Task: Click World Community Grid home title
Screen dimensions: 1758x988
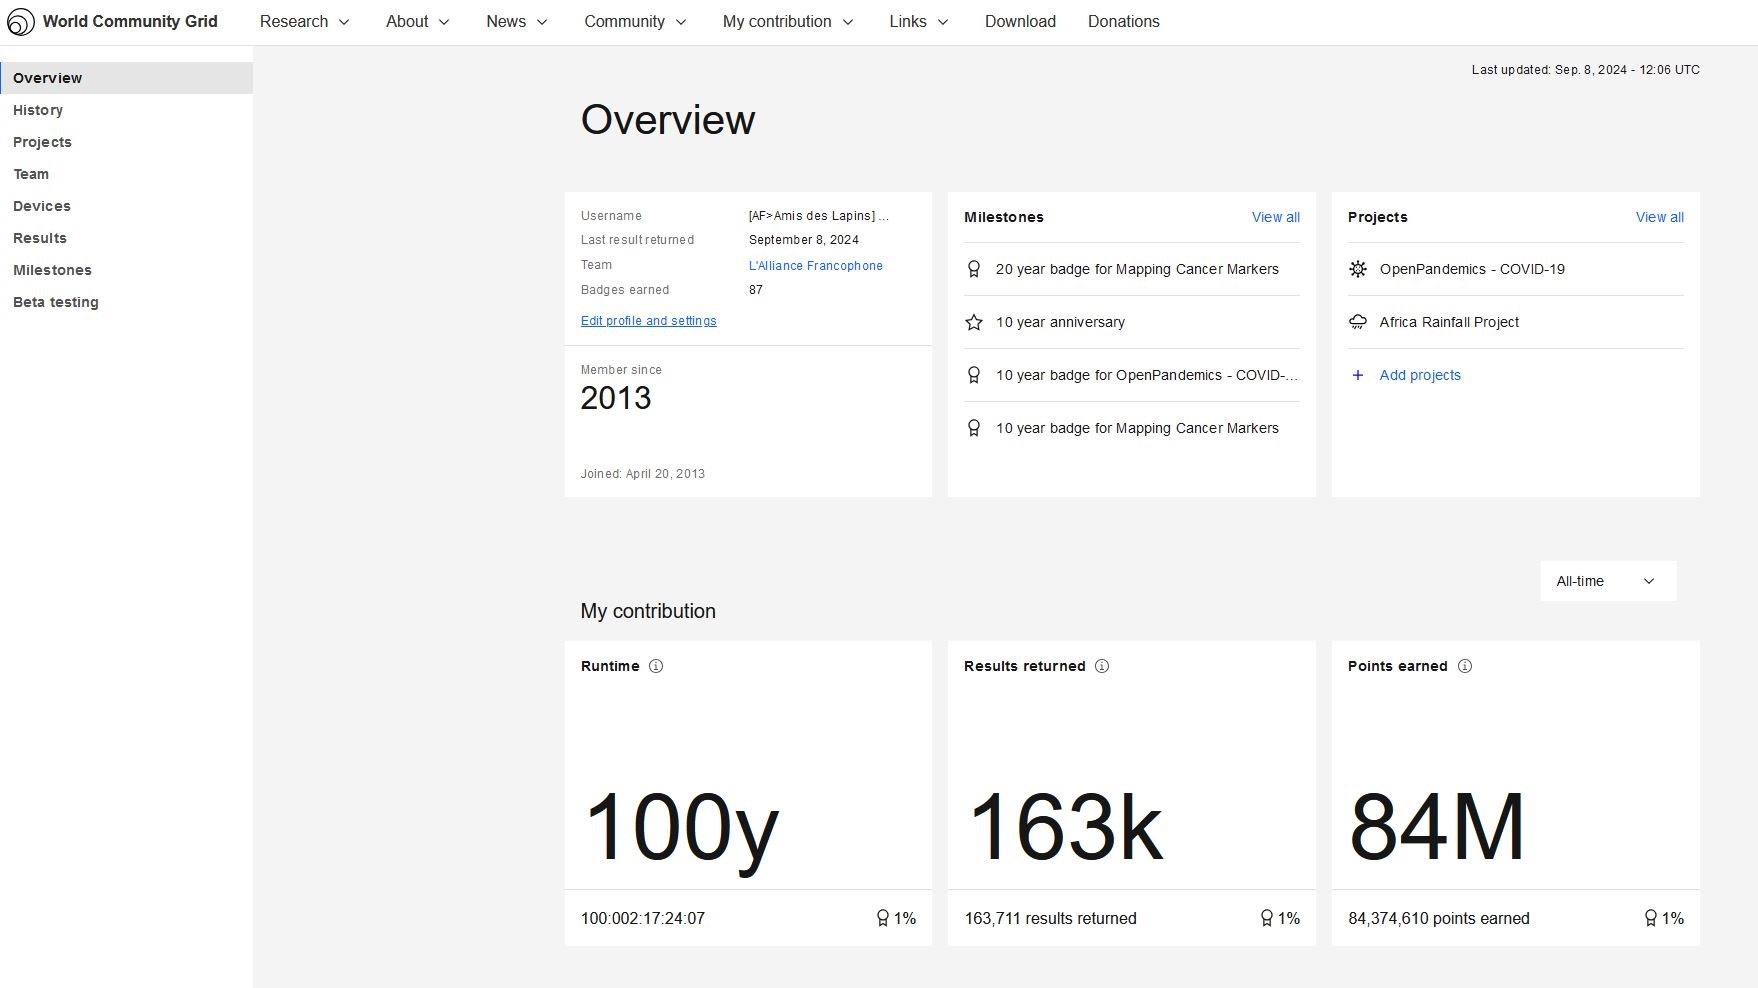Action: 130,21
